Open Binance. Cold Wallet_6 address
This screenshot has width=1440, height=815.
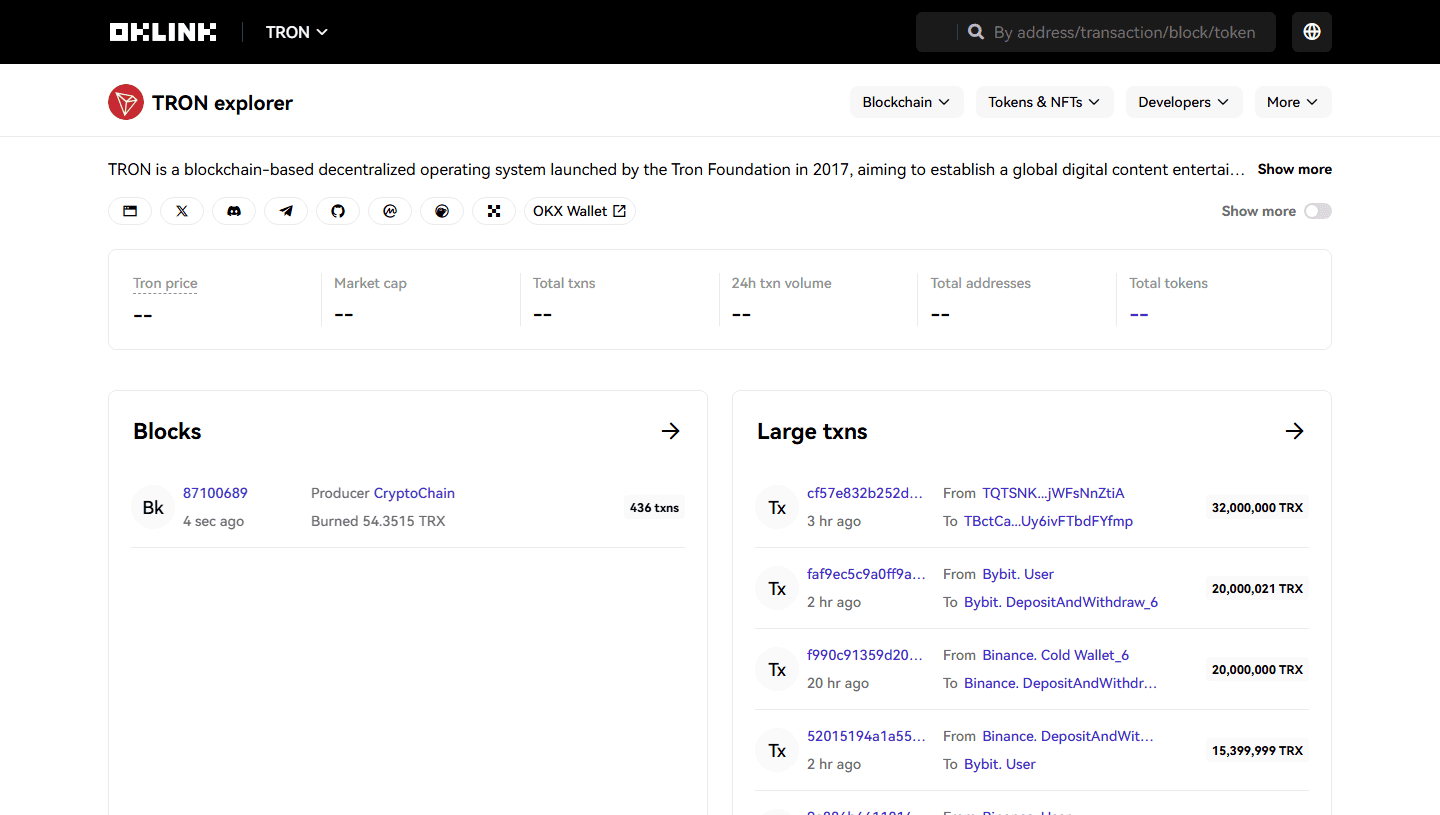click(1056, 655)
